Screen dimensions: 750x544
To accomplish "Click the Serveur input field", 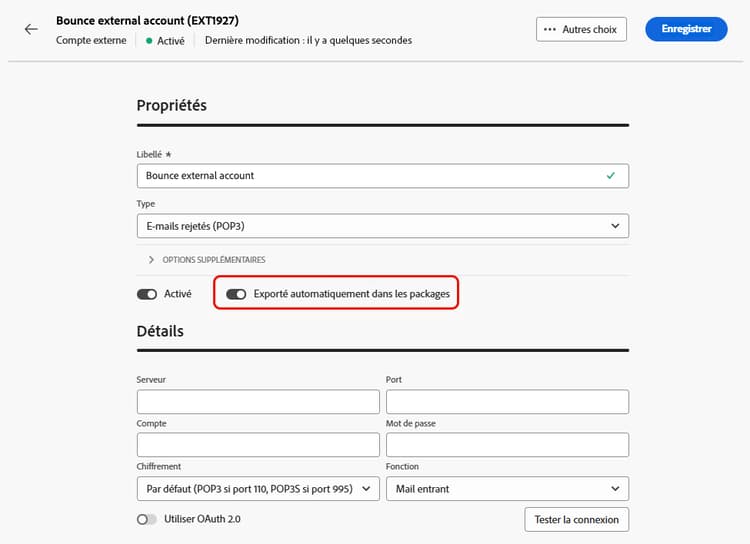I will (258, 401).
